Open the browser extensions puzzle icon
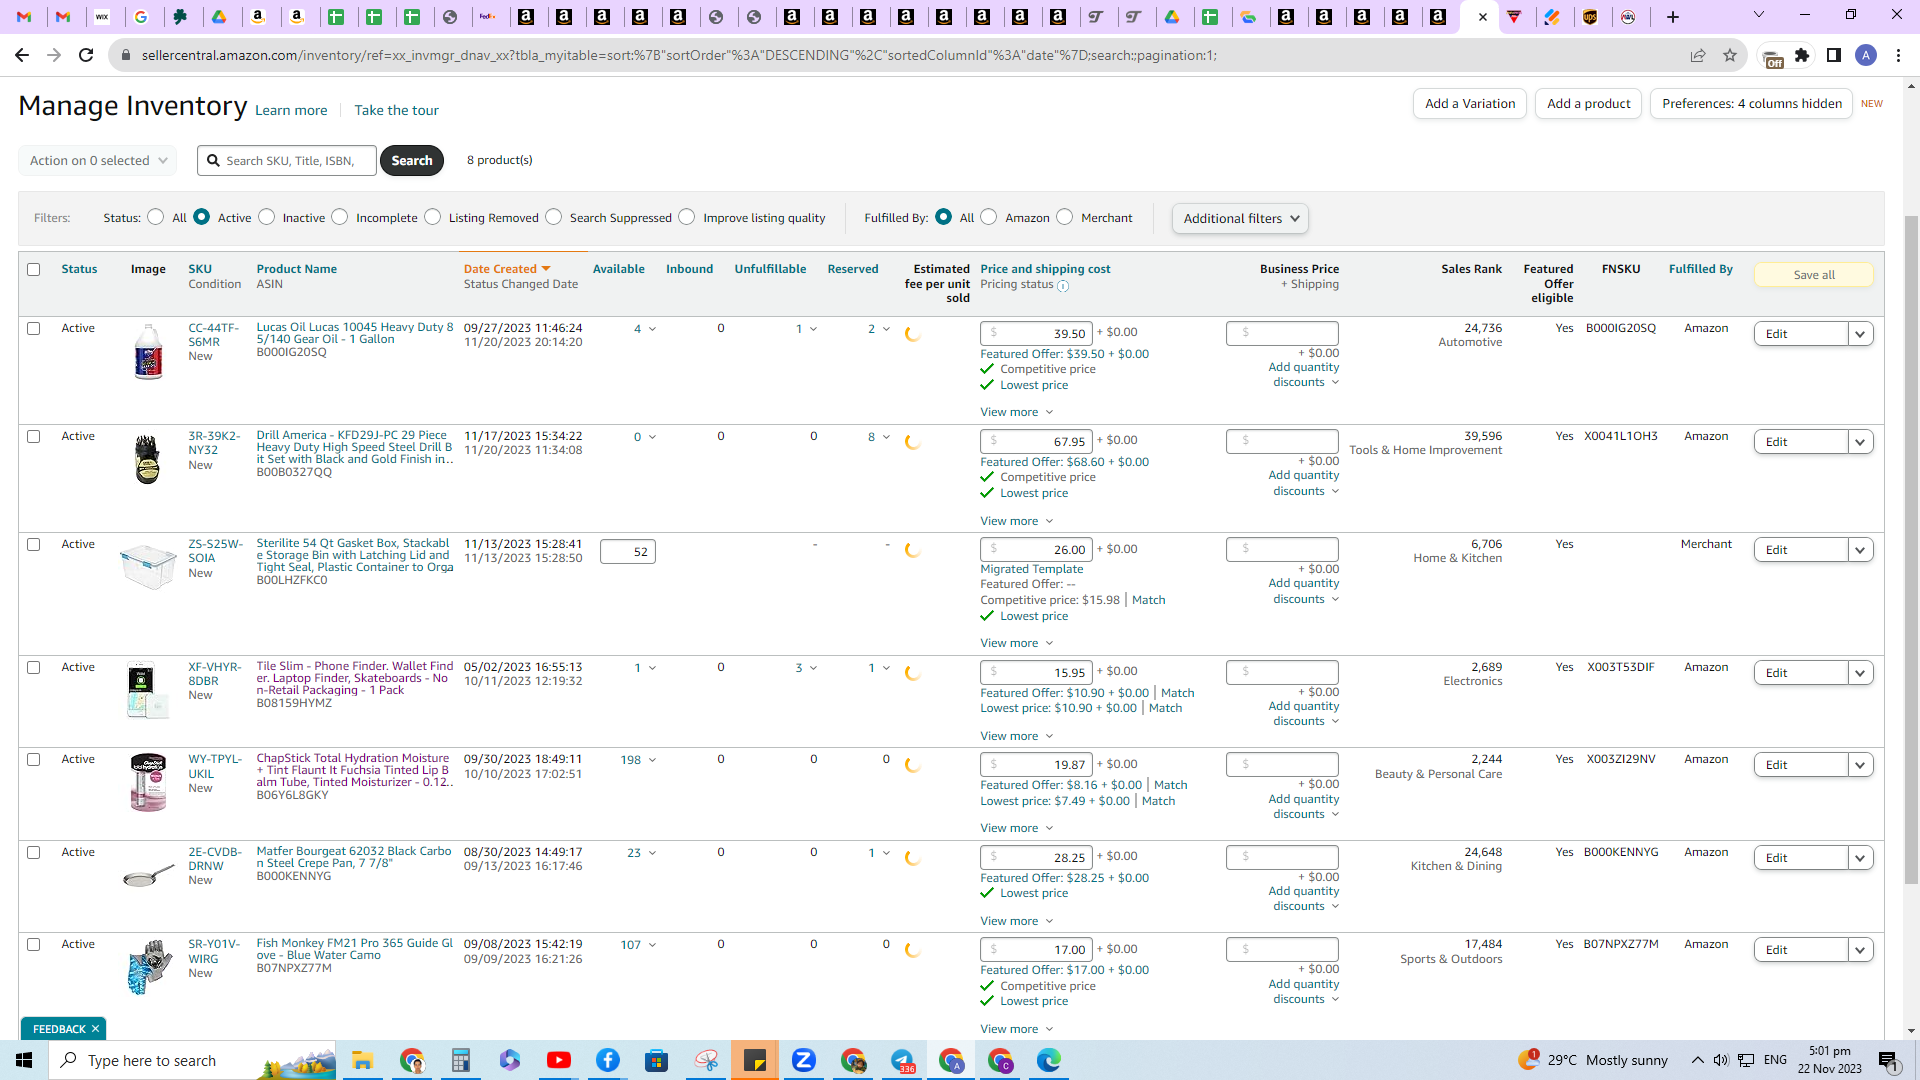 pyautogui.click(x=1802, y=55)
